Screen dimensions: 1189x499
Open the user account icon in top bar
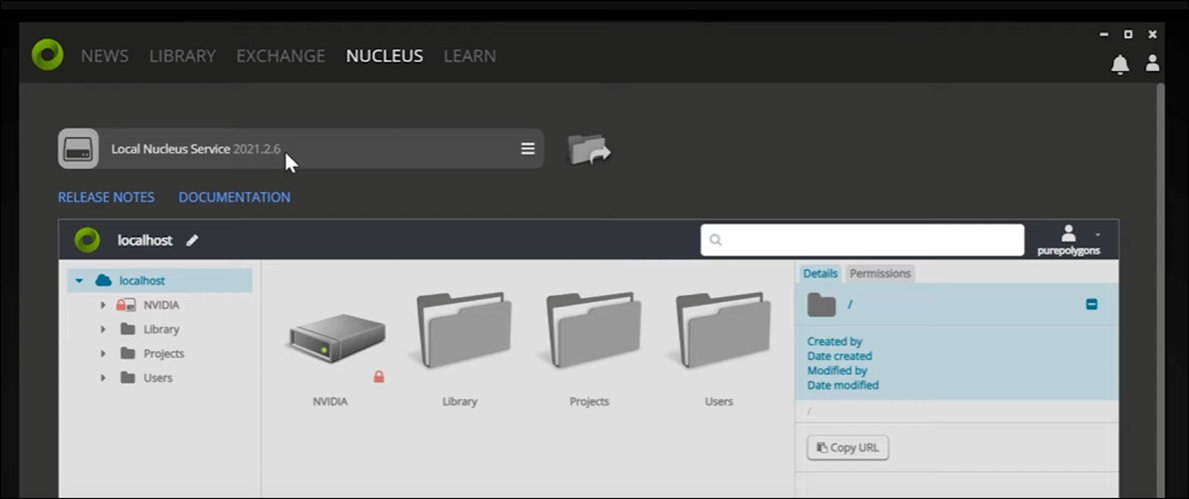[x=1153, y=64]
